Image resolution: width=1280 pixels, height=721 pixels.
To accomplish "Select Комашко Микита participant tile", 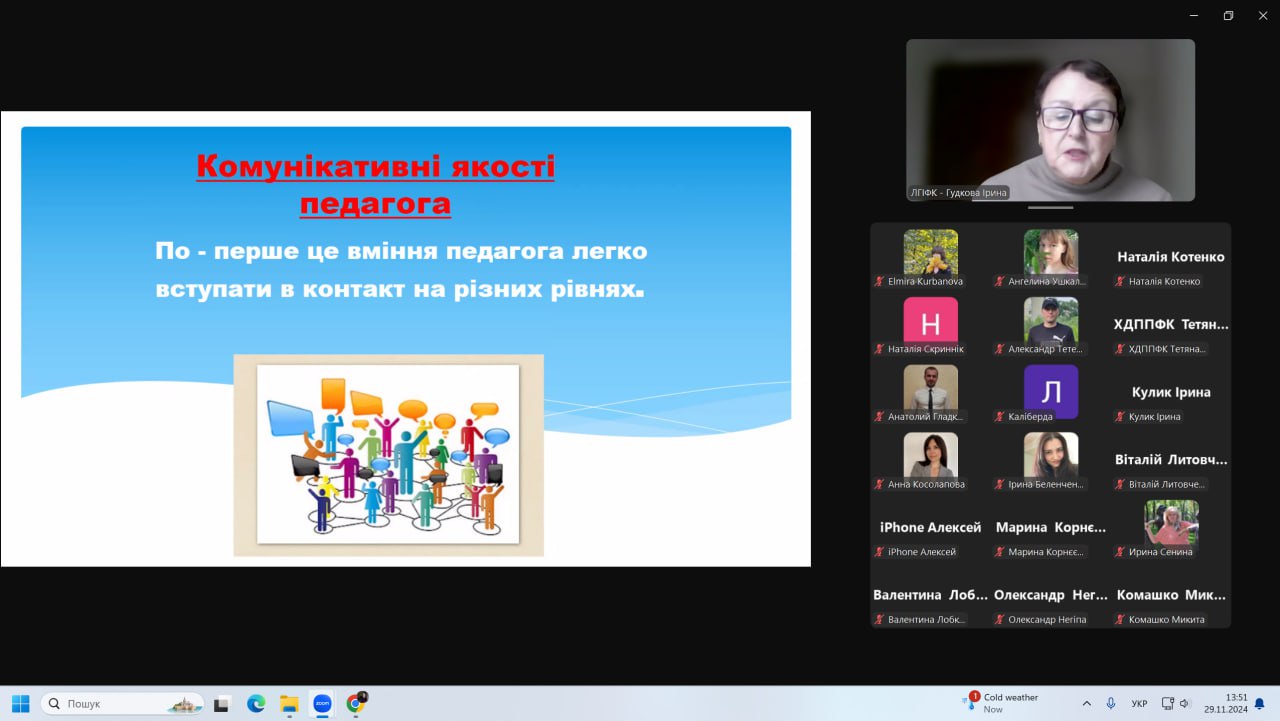I will tap(1170, 597).
